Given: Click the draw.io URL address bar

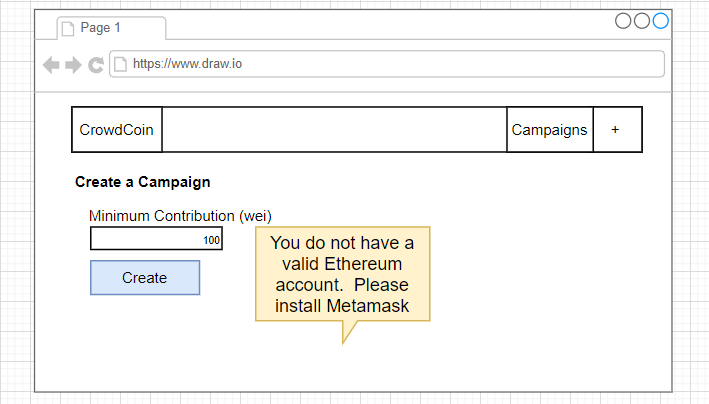Looking at the screenshot, I should [x=387, y=64].
